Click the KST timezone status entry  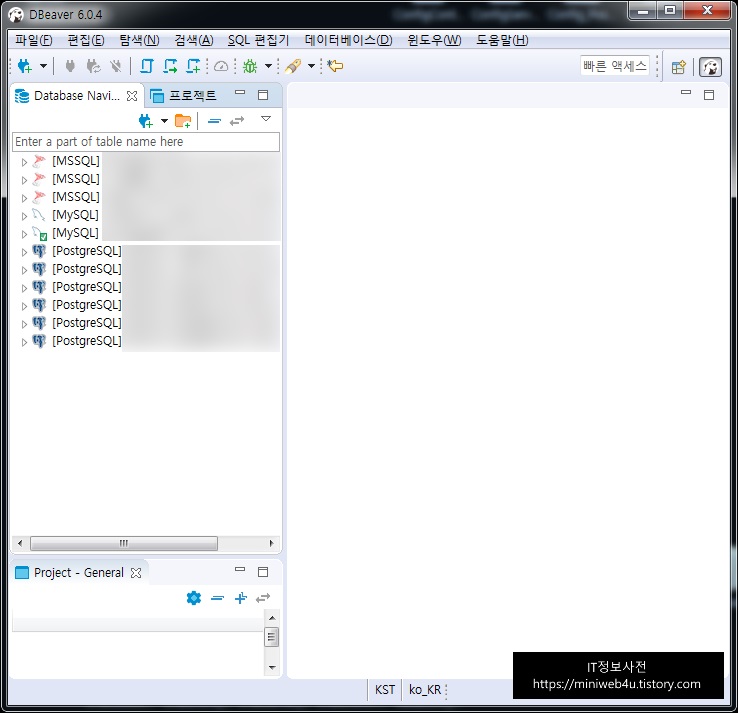click(x=385, y=690)
